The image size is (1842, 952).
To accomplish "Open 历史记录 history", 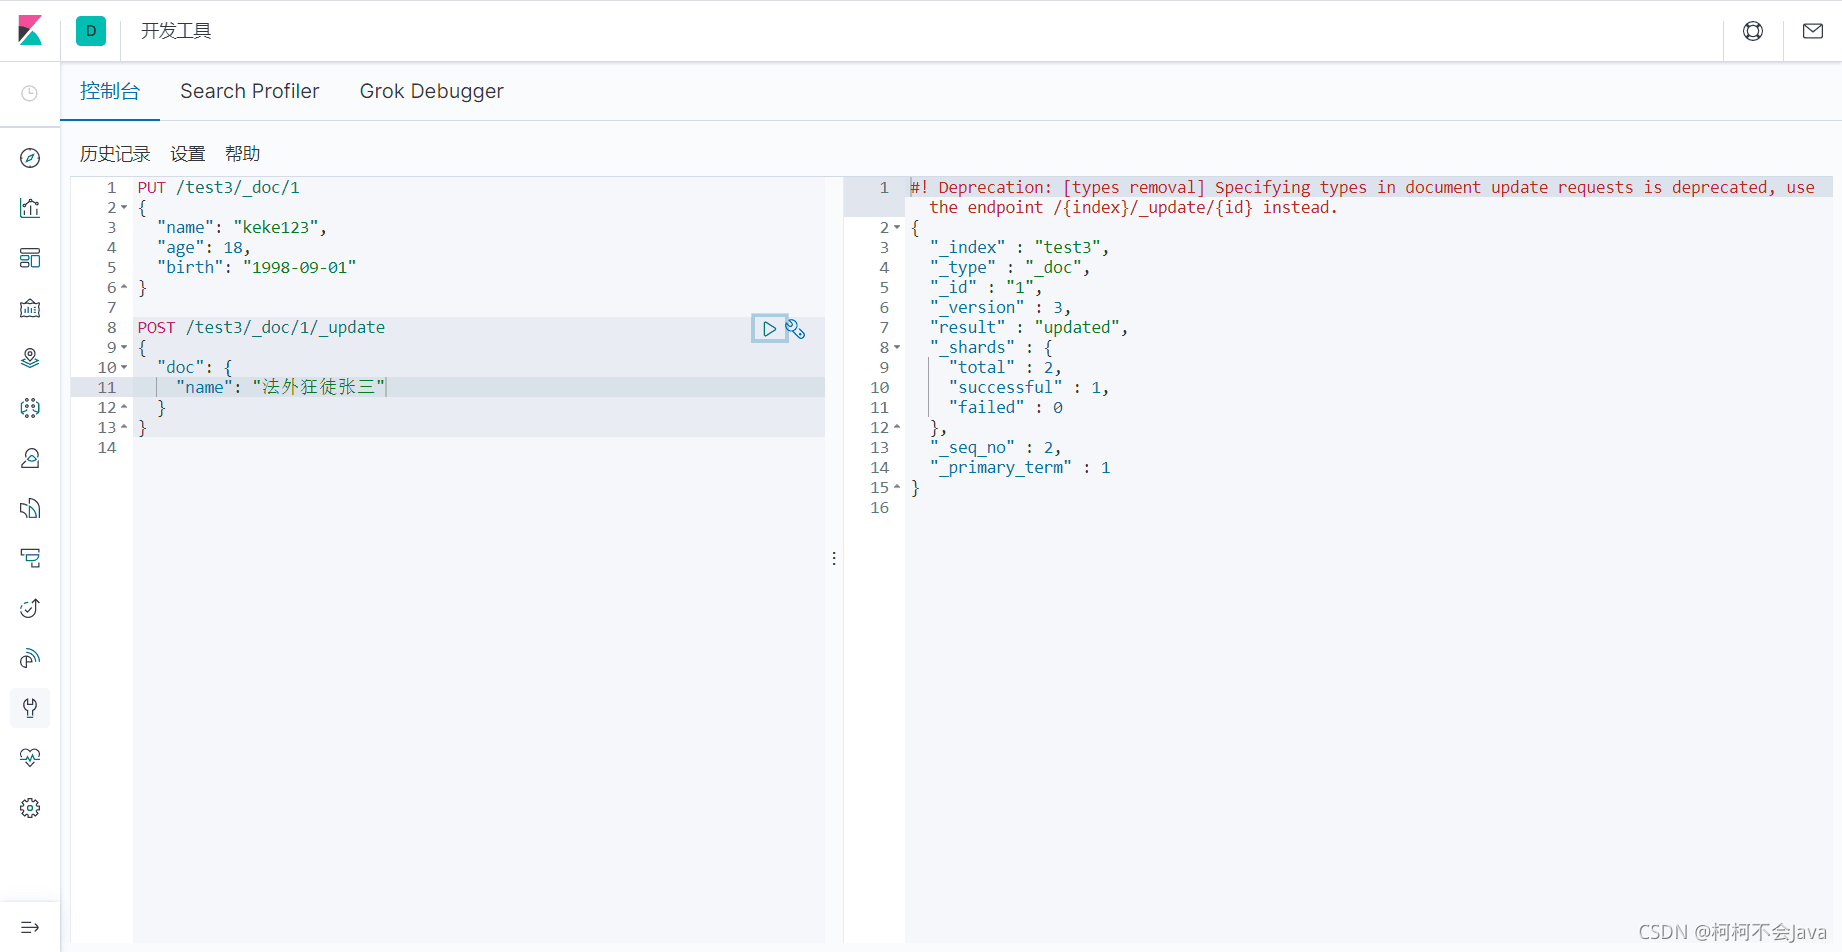I will tap(115, 154).
